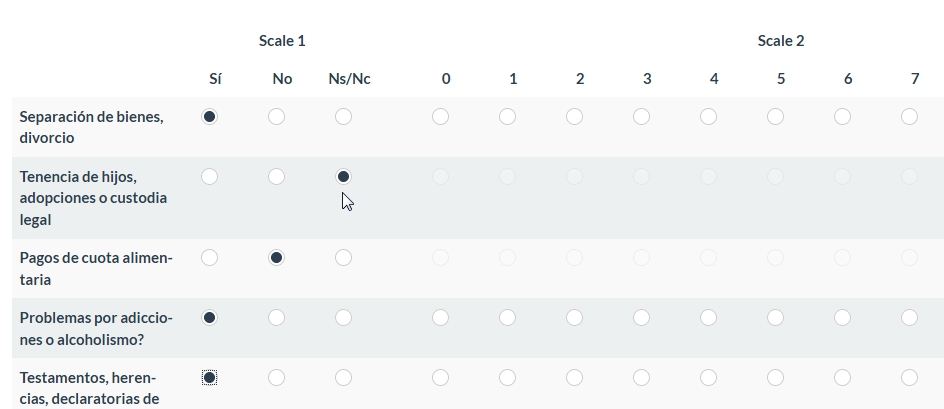Rate Separación de bienes, divorcio as 5
This screenshot has height=409, width=944.
[x=775, y=117]
